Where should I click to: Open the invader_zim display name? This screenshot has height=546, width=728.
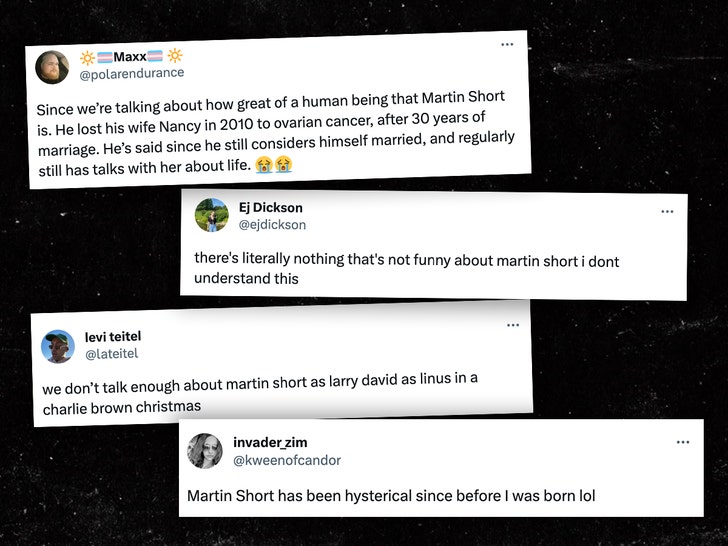(x=269, y=443)
